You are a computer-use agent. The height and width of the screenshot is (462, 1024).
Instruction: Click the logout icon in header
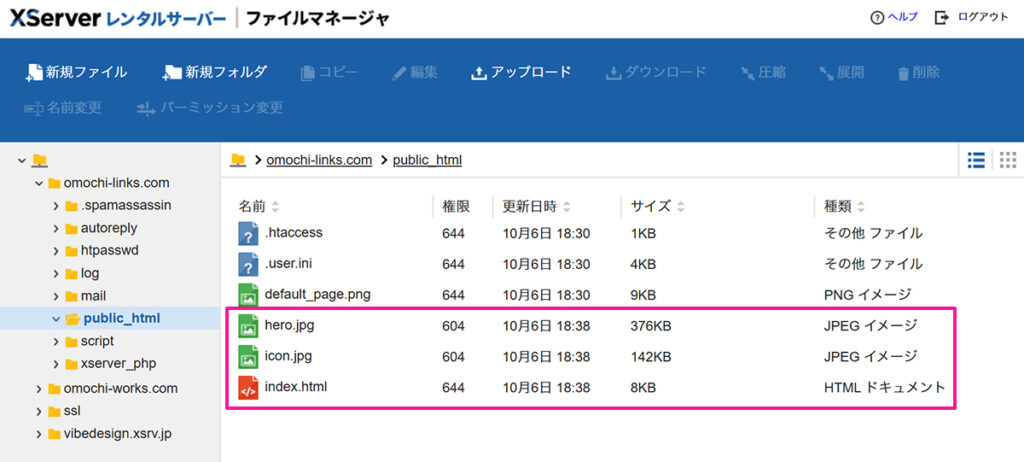point(941,17)
